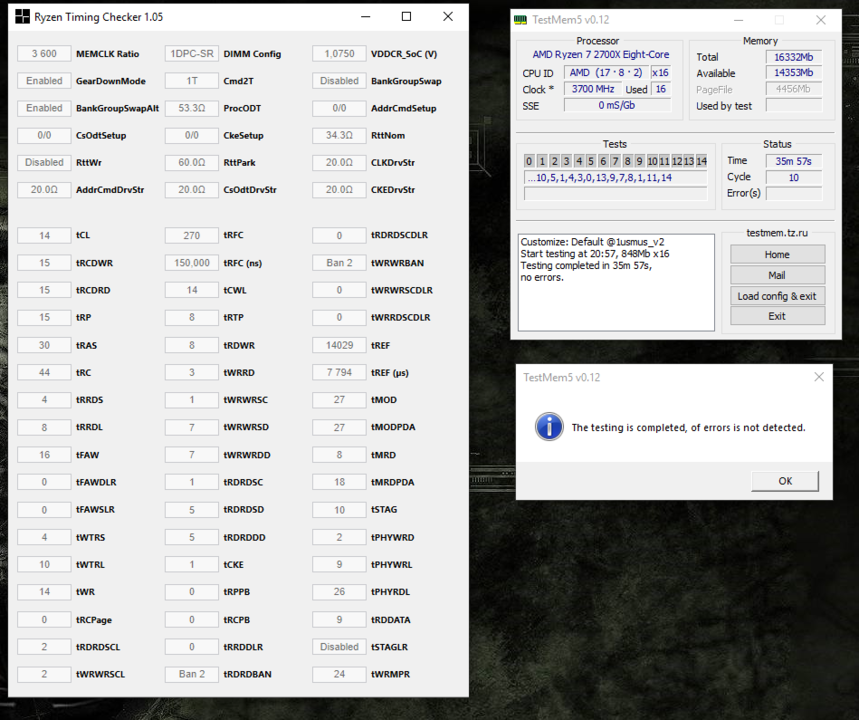The width and height of the screenshot is (859, 720).
Task: Close the TestMem5 completion dialog
Action: coord(818,377)
